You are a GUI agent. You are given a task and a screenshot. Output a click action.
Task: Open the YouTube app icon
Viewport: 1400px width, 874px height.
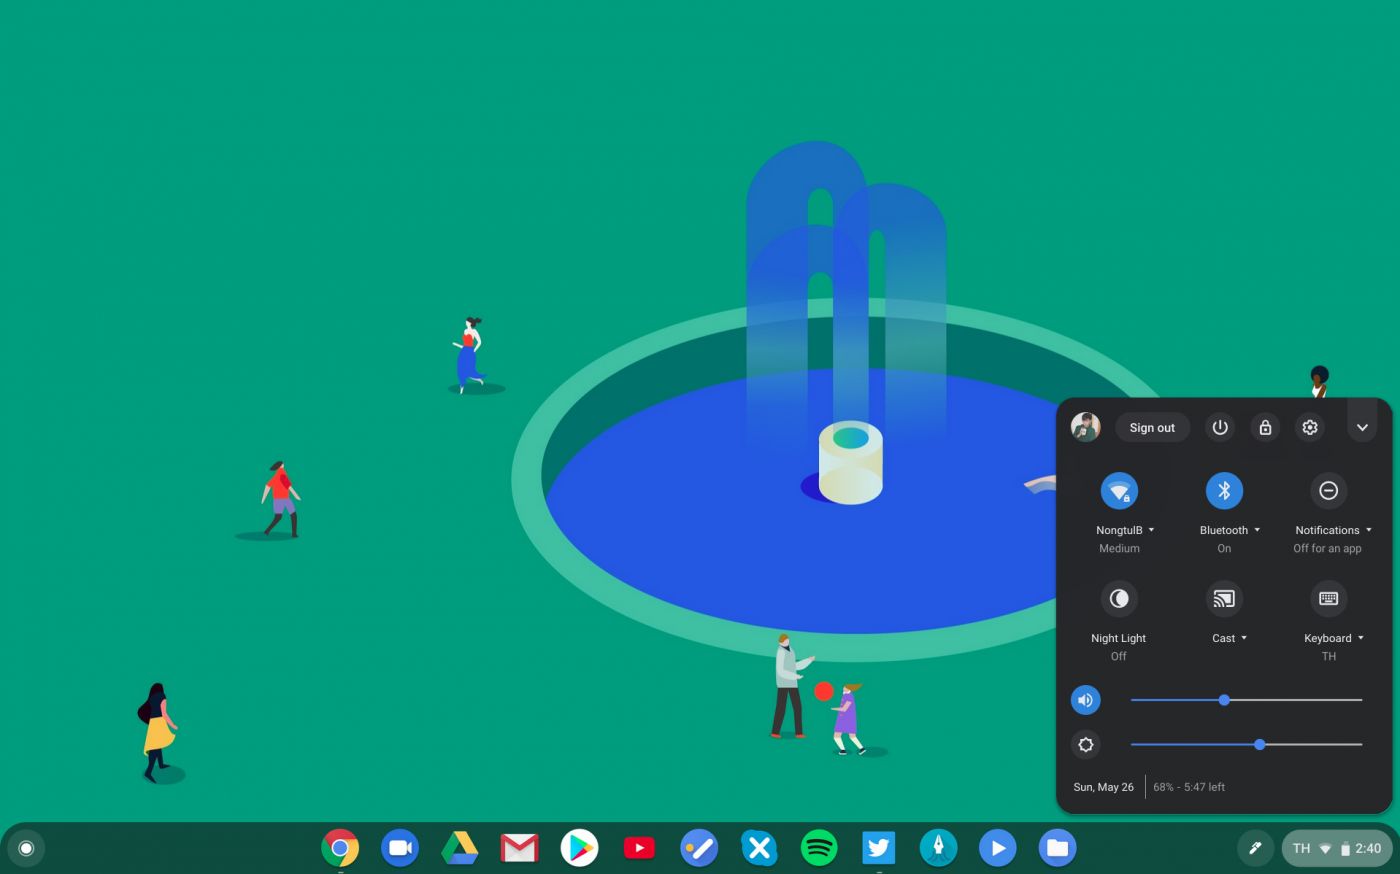pos(639,848)
